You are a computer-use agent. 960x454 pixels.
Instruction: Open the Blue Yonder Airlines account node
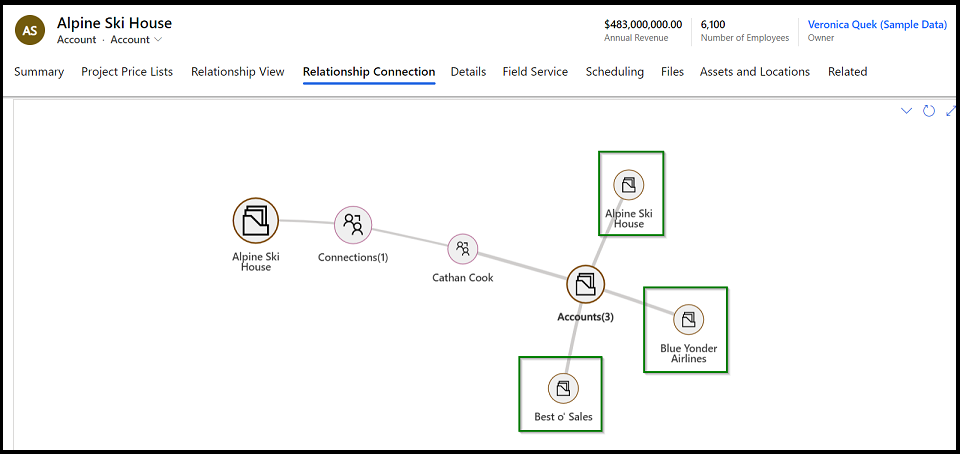pyautogui.click(x=689, y=319)
